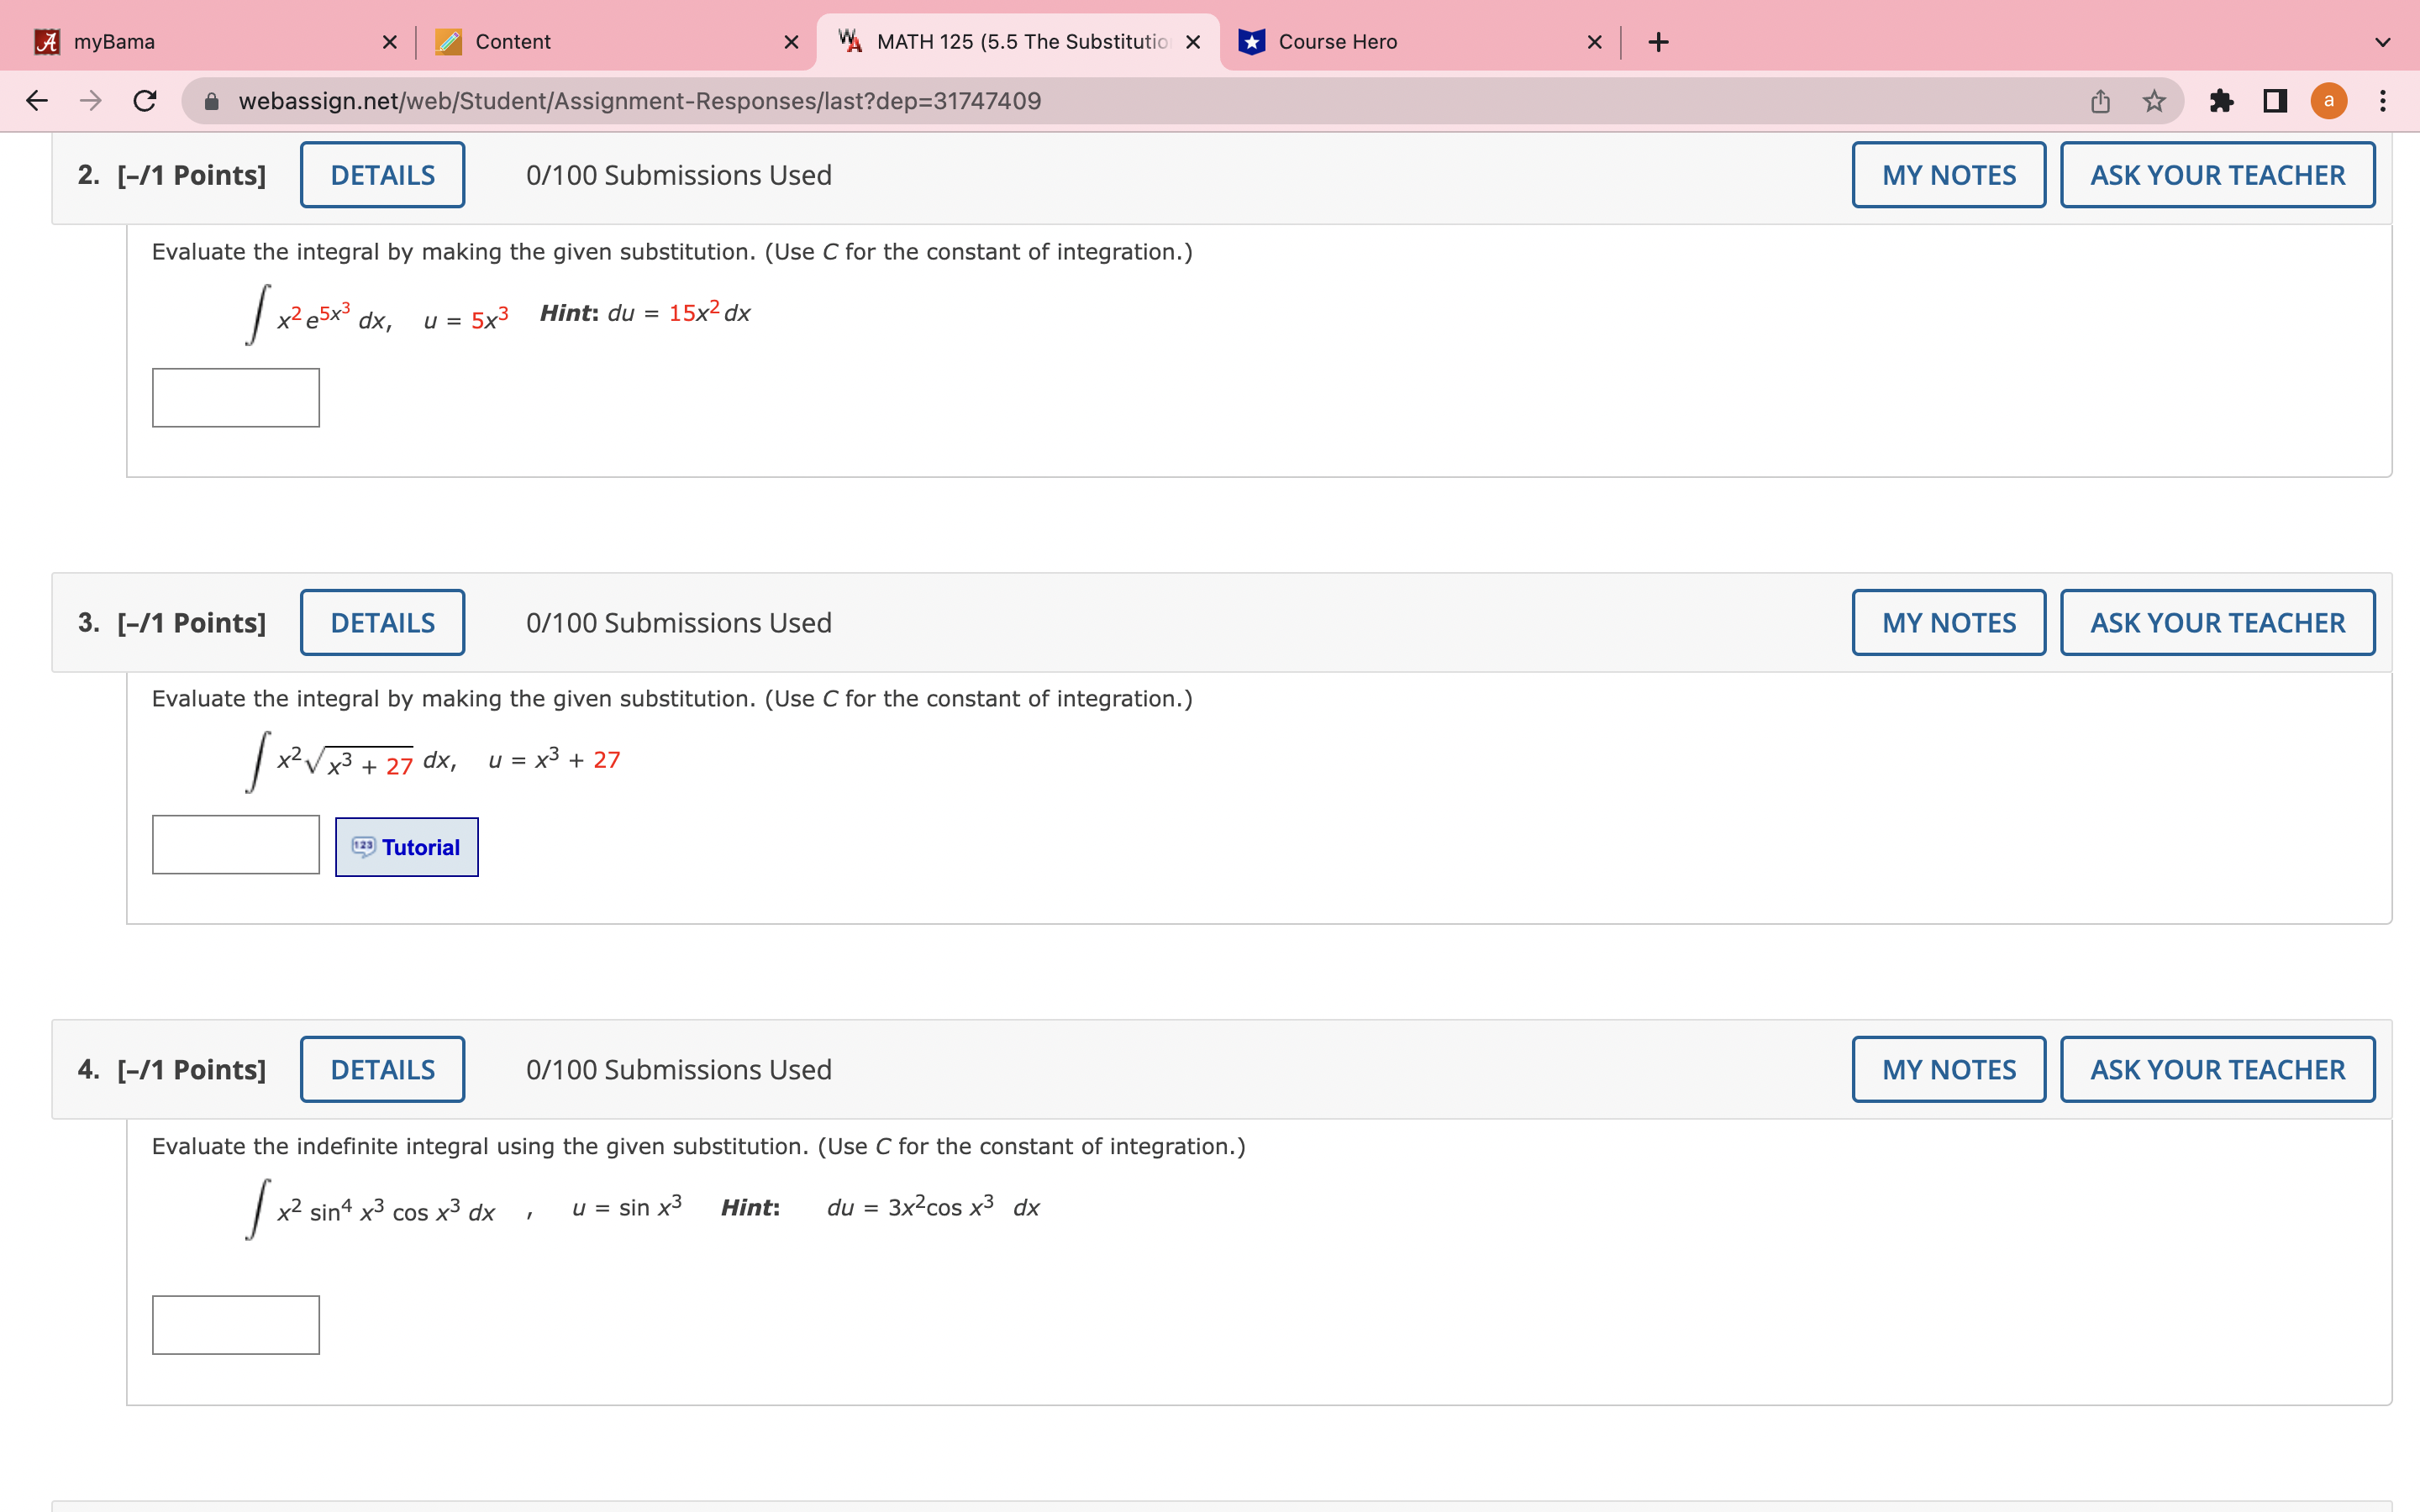This screenshot has height=1512, width=2420.
Task: Expand DETAILS for question 2
Action: [x=382, y=175]
